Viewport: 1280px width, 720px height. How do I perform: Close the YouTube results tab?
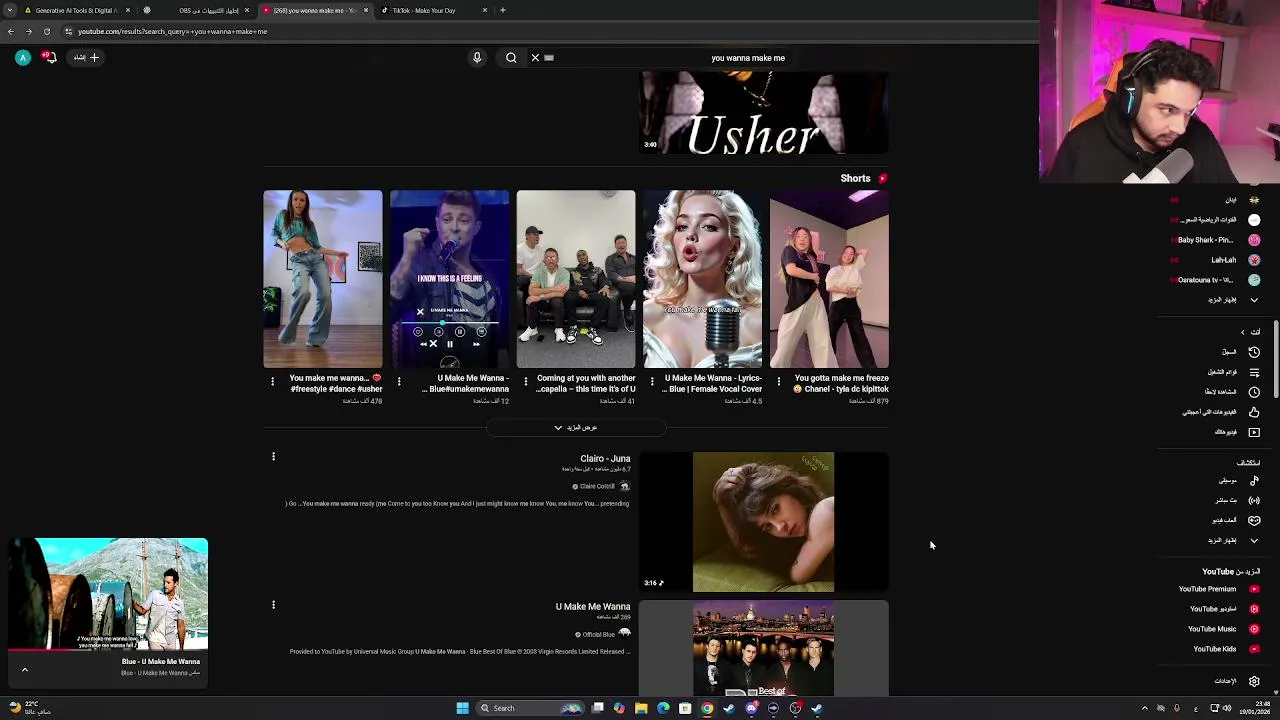366,10
